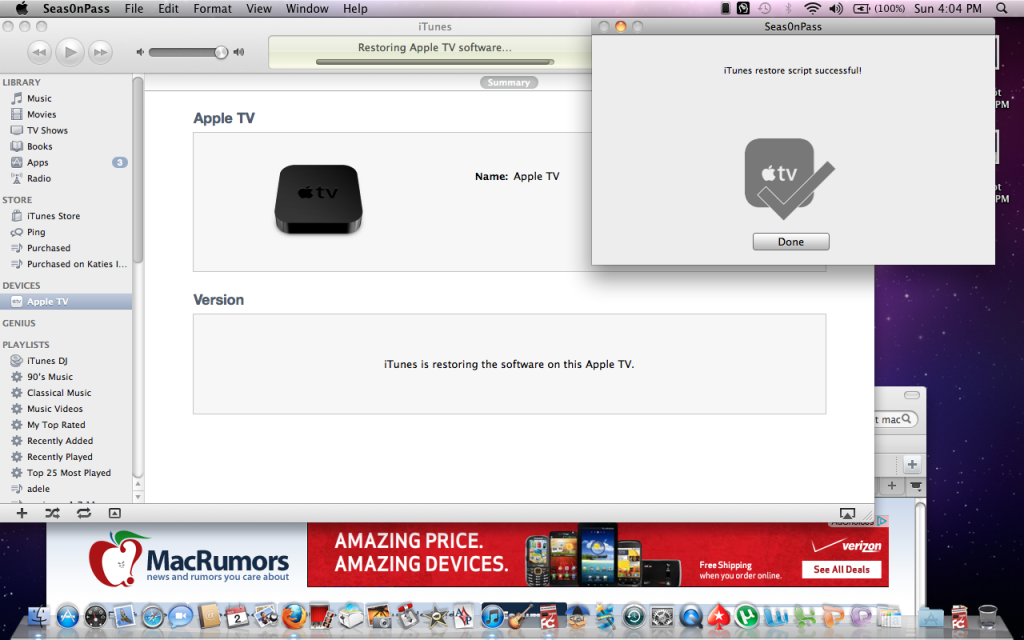Click See All Deals in the Verizon ad
Image resolution: width=1024 pixels, height=640 pixels.
[841, 569]
